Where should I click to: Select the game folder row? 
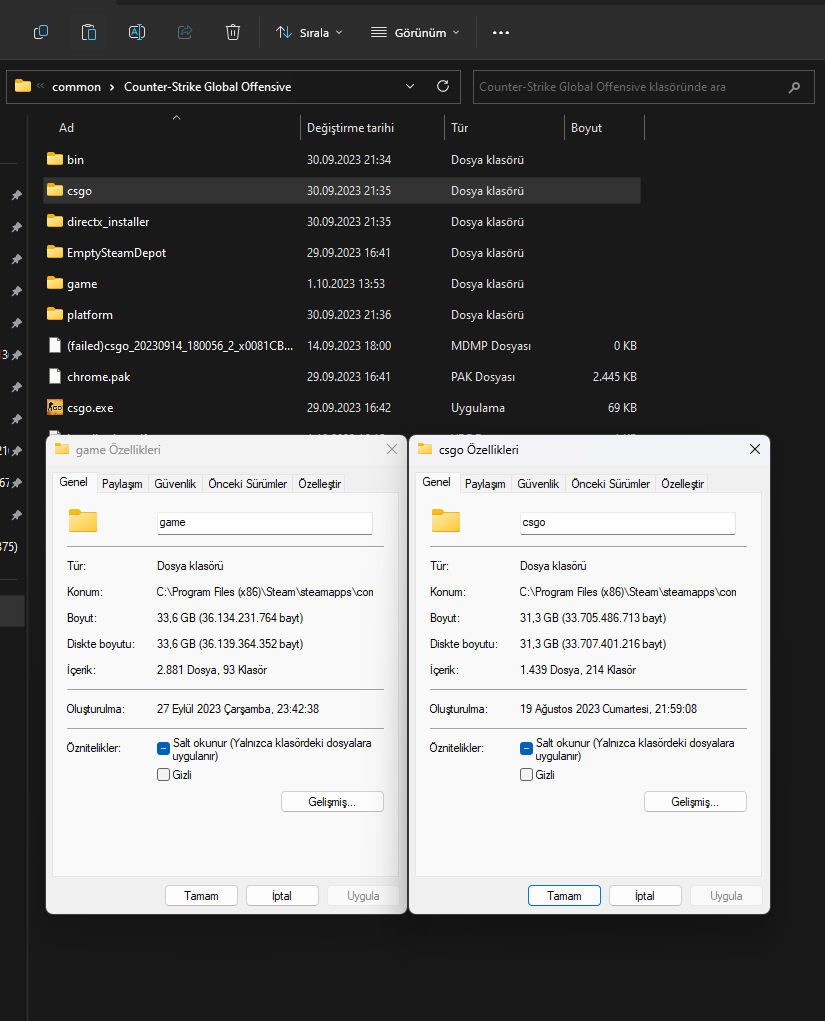(342, 283)
